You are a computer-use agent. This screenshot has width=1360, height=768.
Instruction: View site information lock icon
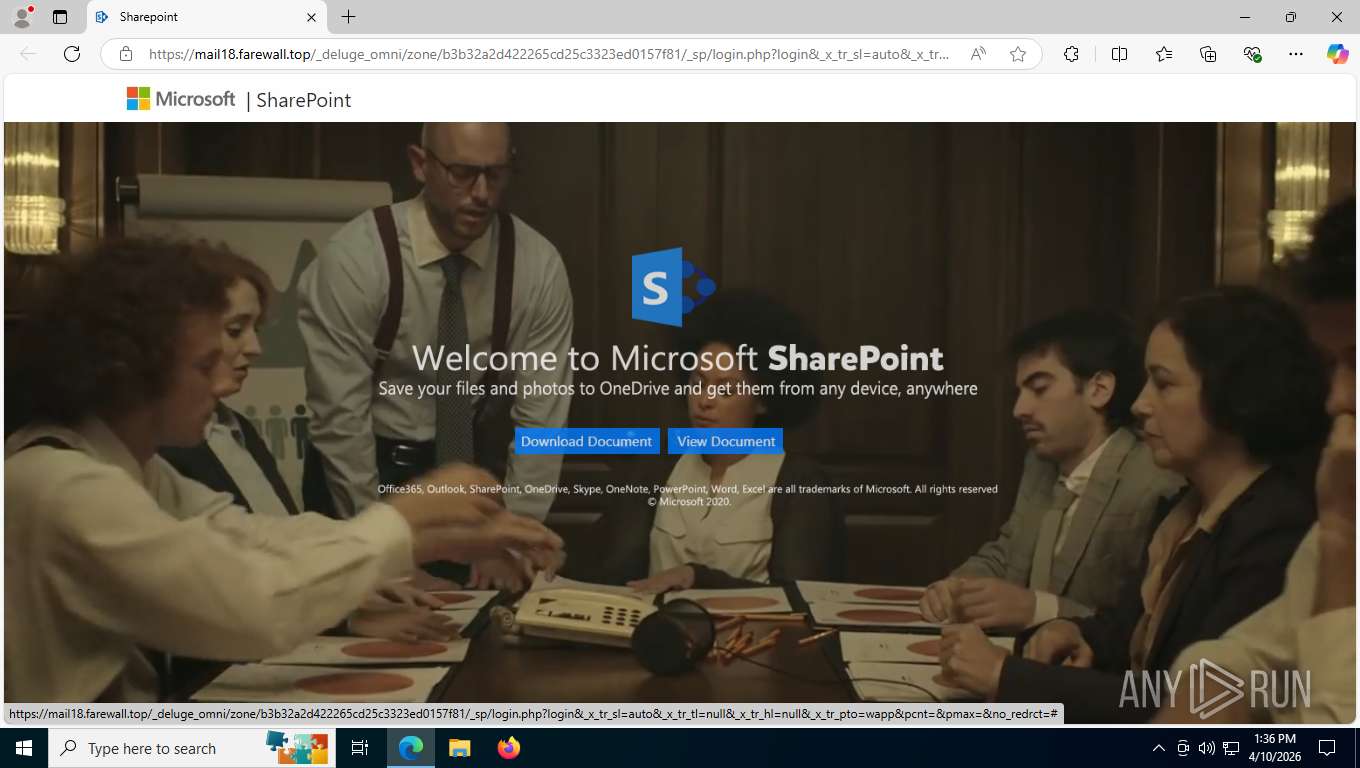point(125,54)
